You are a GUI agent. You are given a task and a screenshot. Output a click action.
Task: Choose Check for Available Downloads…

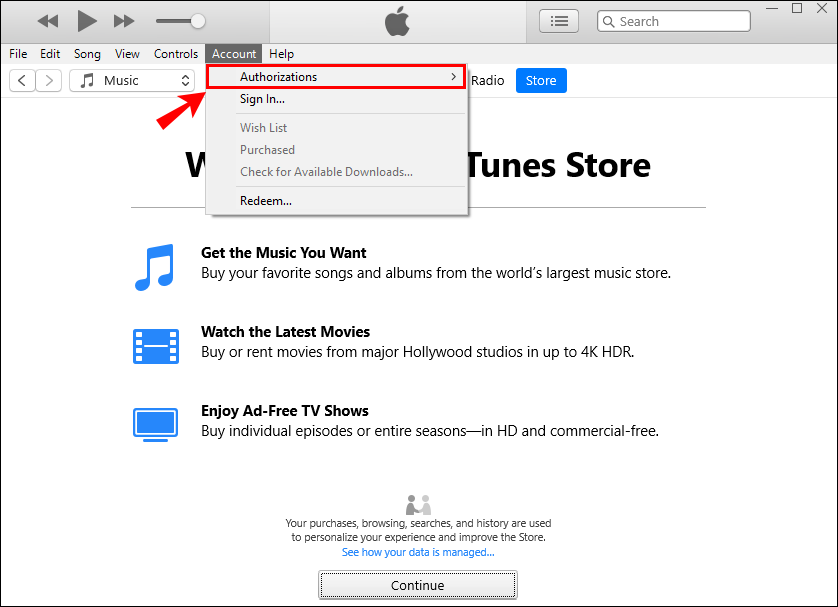pos(336,172)
